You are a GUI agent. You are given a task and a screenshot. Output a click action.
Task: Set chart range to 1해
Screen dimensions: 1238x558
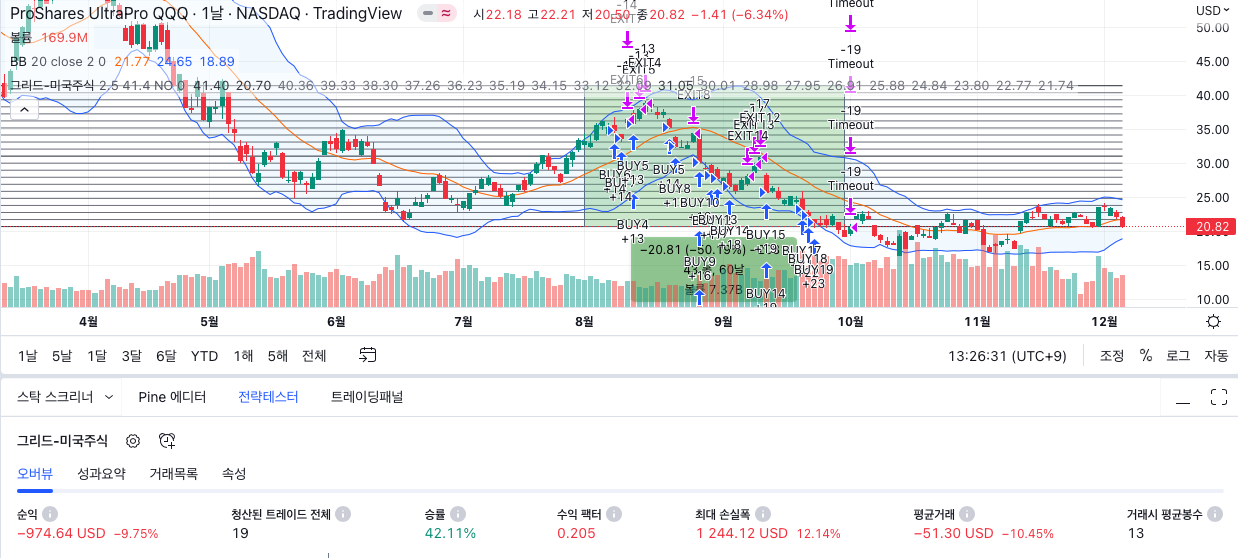(x=243, y=356)
